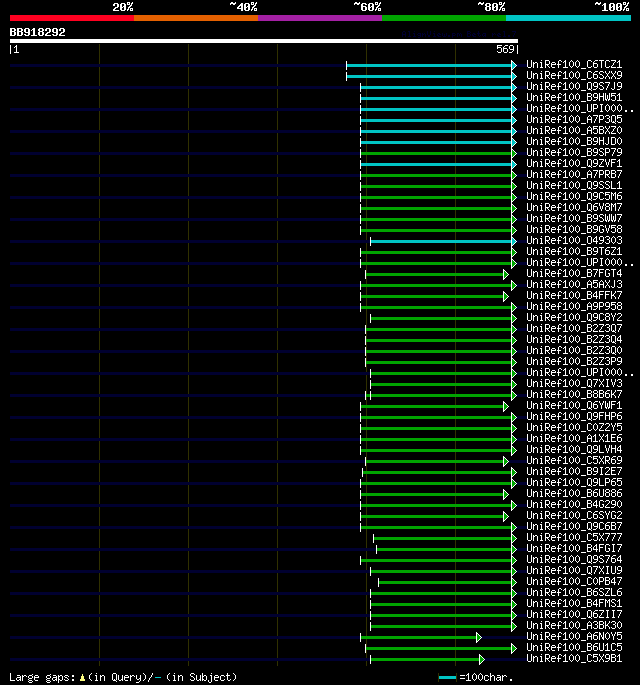Select the UniRef100_B8B6K7 label
The width and height of the screenshot is (640, 685).
click(x=574, y=394)
